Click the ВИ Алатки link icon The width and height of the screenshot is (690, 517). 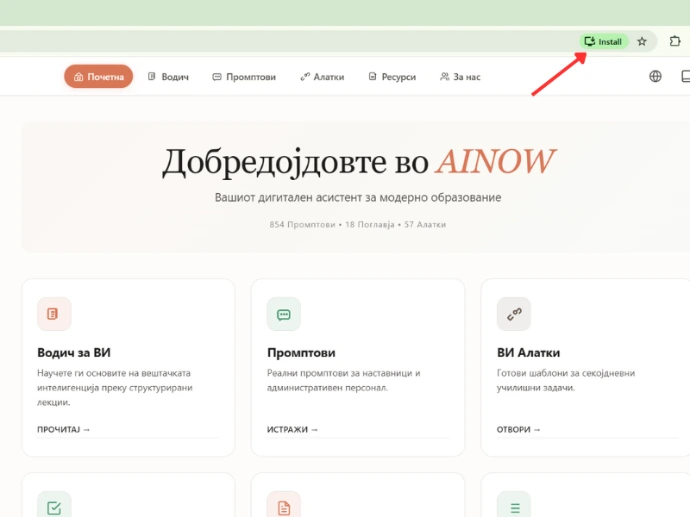click(514, 314)
